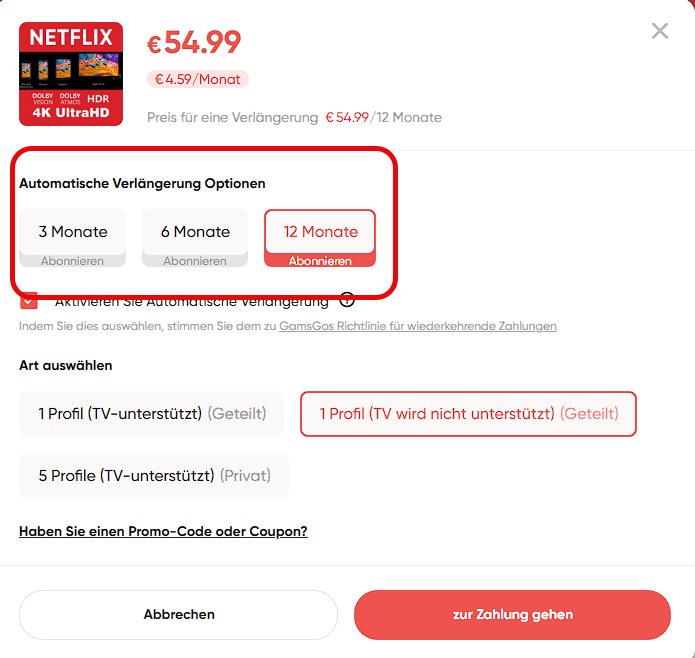The height and width of the screenshot is (658, 695).
Task: Choose 1 Profil (TV wird nicht unterstützt)
Action: (x=468, y=414)
